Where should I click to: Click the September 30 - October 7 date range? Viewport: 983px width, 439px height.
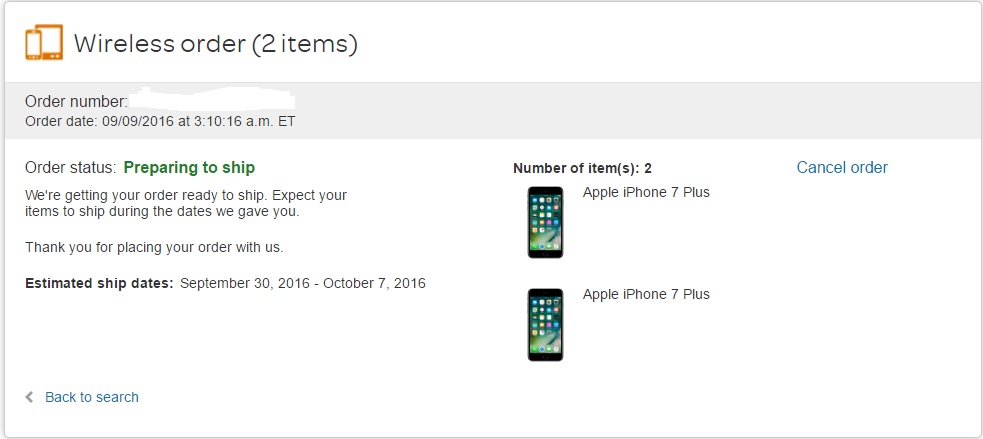pos(303,283)
